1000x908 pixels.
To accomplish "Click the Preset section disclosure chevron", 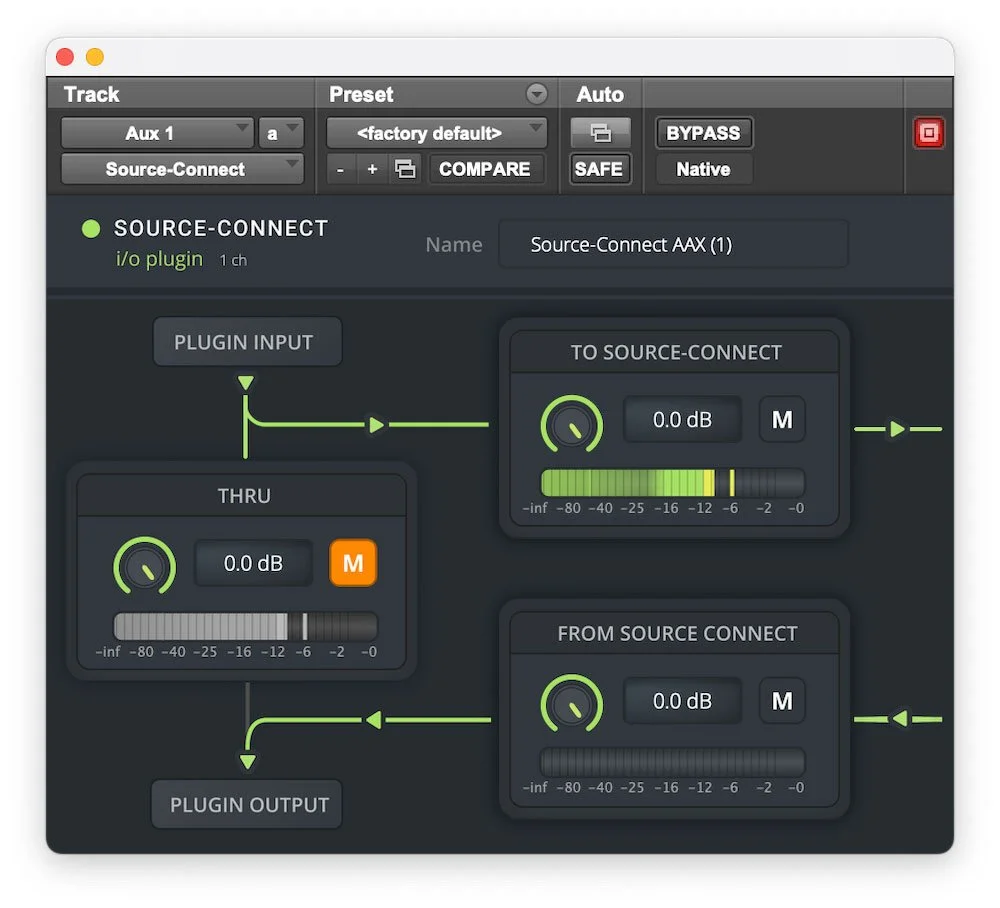I will click(538, 94).
